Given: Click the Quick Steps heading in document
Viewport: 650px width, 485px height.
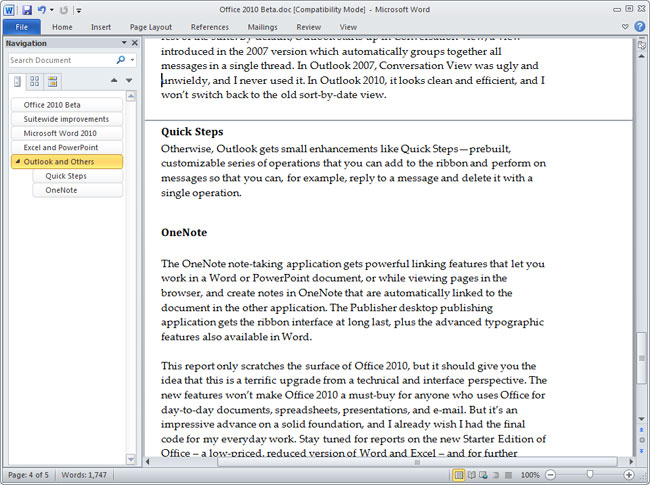Looking at the screenshot, I should [x=192, y=132].
